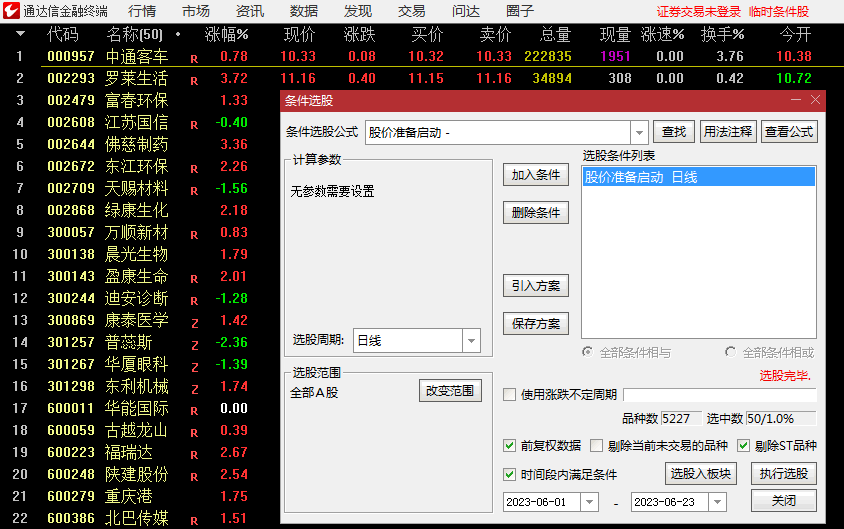Open the 数据 menu

coord(304,11)
